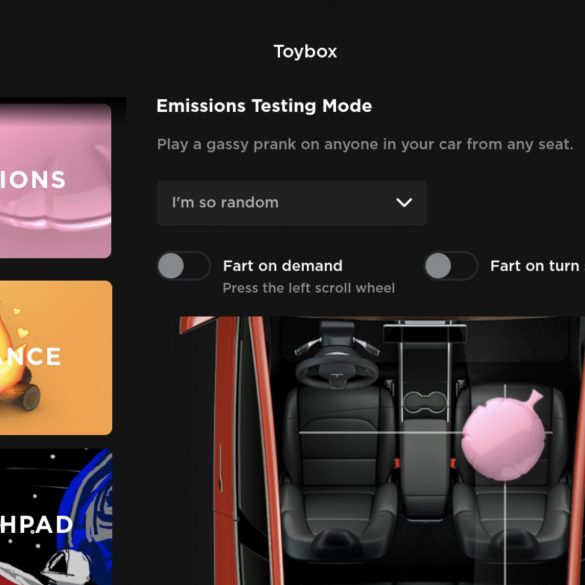
Task: Click the red driver door in car view
Action: point(226,450)
